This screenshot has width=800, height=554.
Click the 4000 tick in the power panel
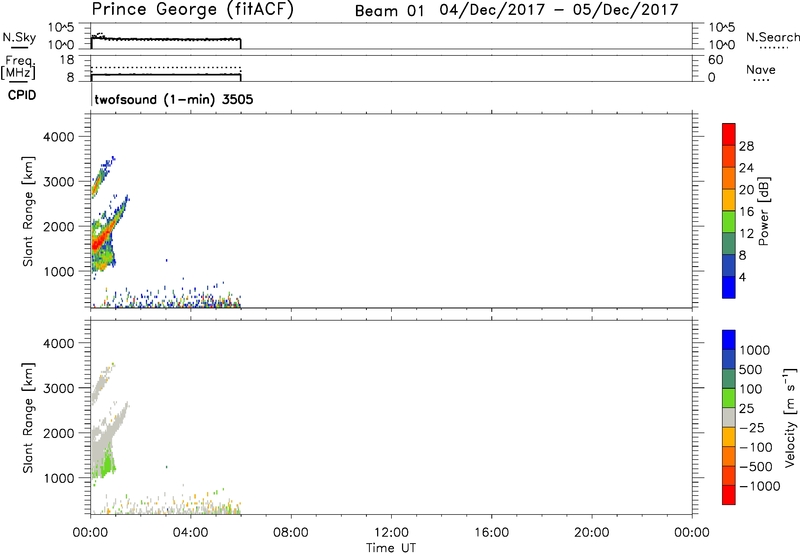59,137
